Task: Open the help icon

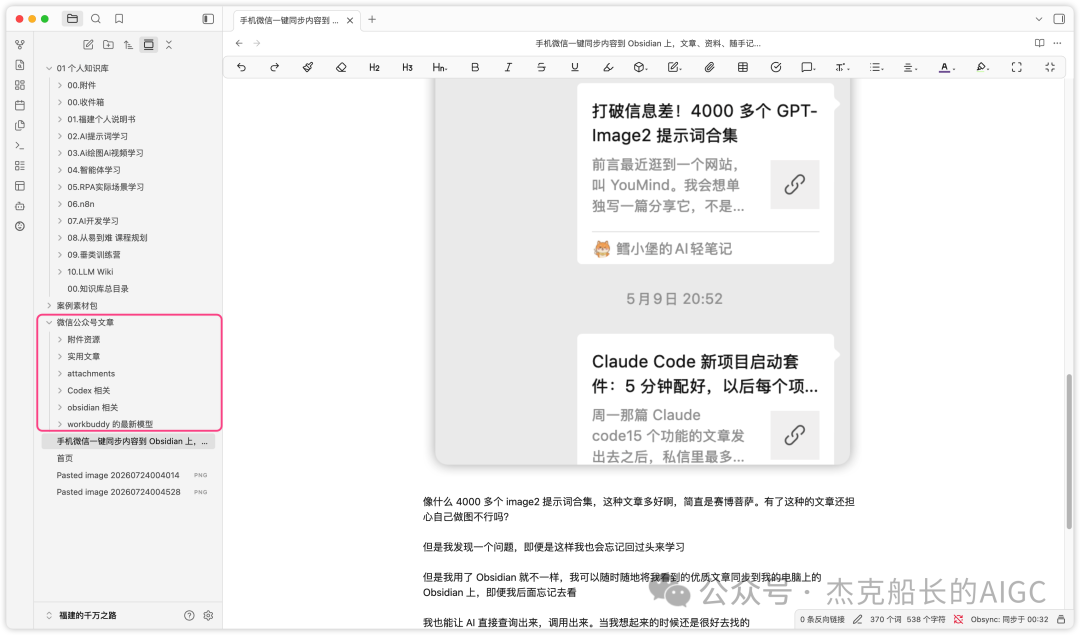Action: [x=189, y=616]
